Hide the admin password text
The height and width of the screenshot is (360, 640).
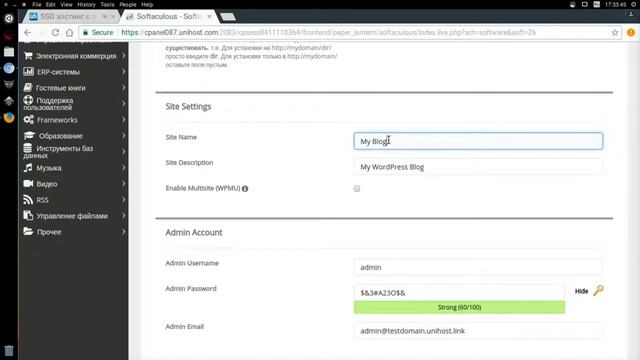581,291
